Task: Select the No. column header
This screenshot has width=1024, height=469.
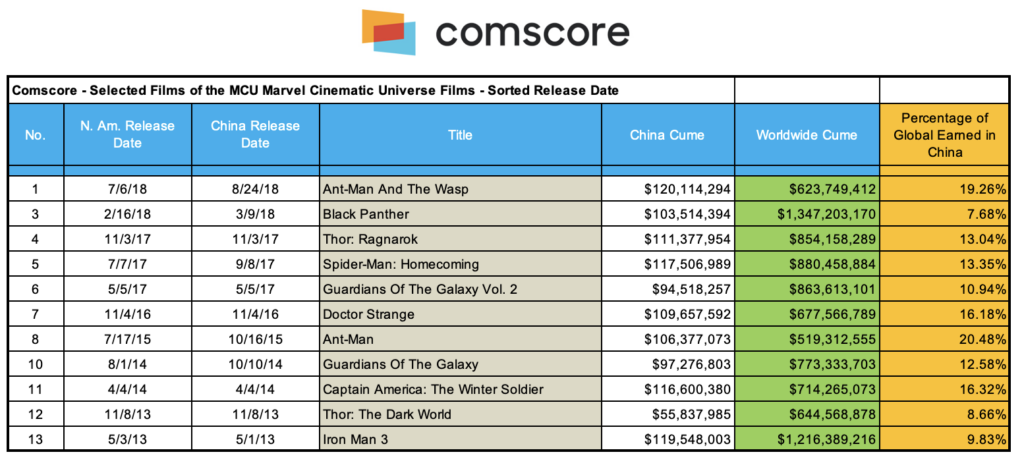Action: pos(35,135)
